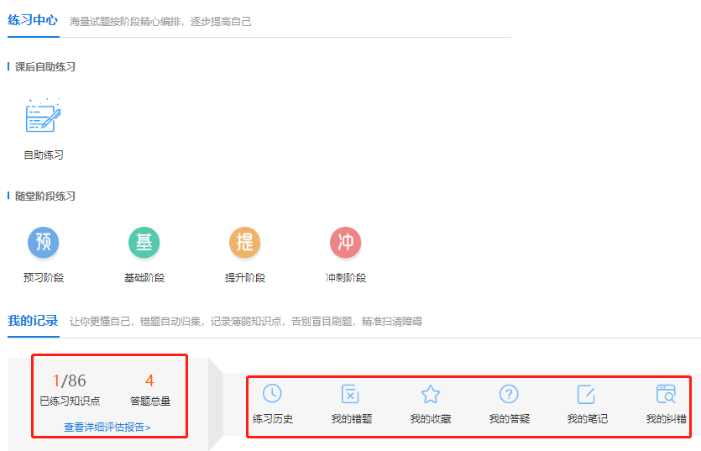Select the red 冲 stage icon
Viewport: 701px width, 451px height.
tap(346, 242)
